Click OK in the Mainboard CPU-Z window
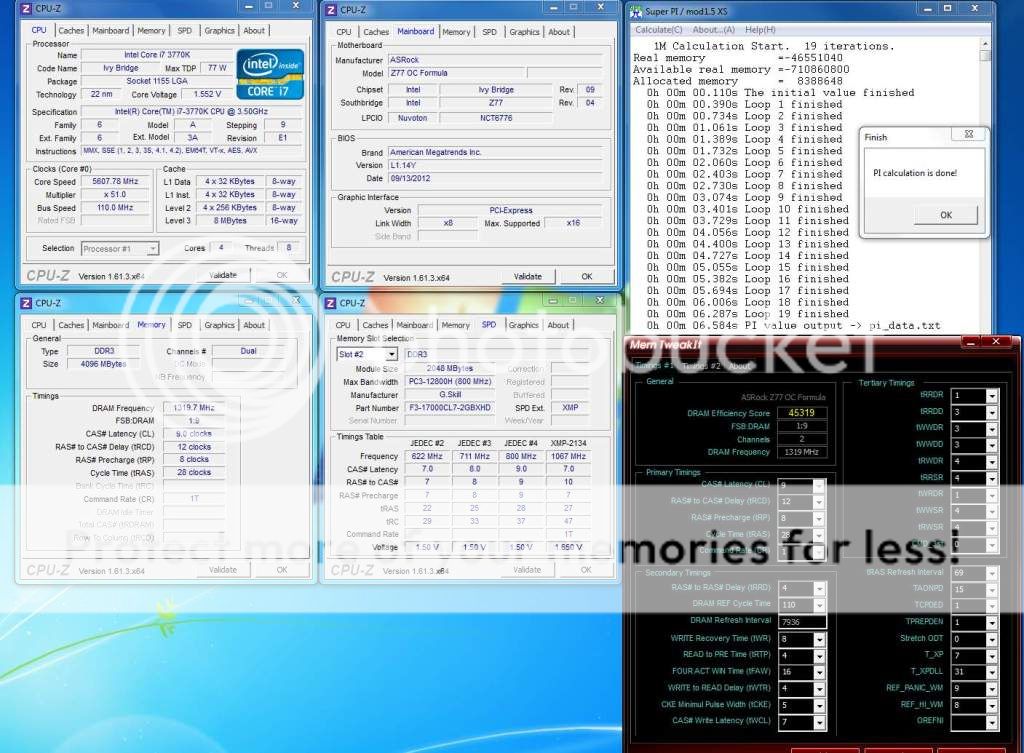Screen dimensions: 1024x753 click(586, 277)
